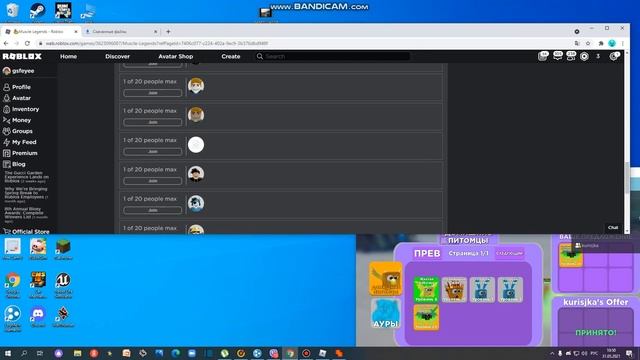Switch to the second browser tab
This screenshot has height=360, width=640.
(x=120, y=31)
